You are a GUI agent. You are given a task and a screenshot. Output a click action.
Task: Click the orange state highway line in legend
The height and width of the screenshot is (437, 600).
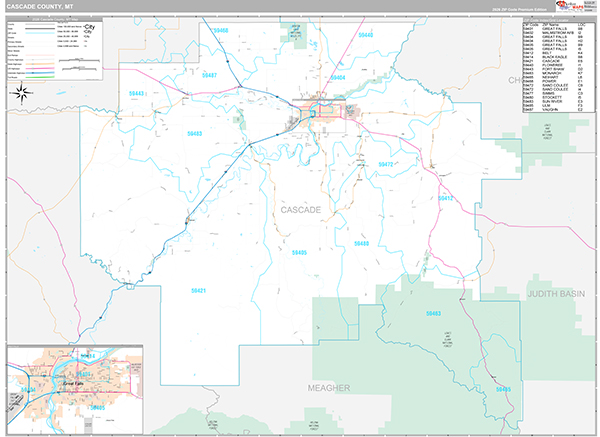tap(40, 64)
